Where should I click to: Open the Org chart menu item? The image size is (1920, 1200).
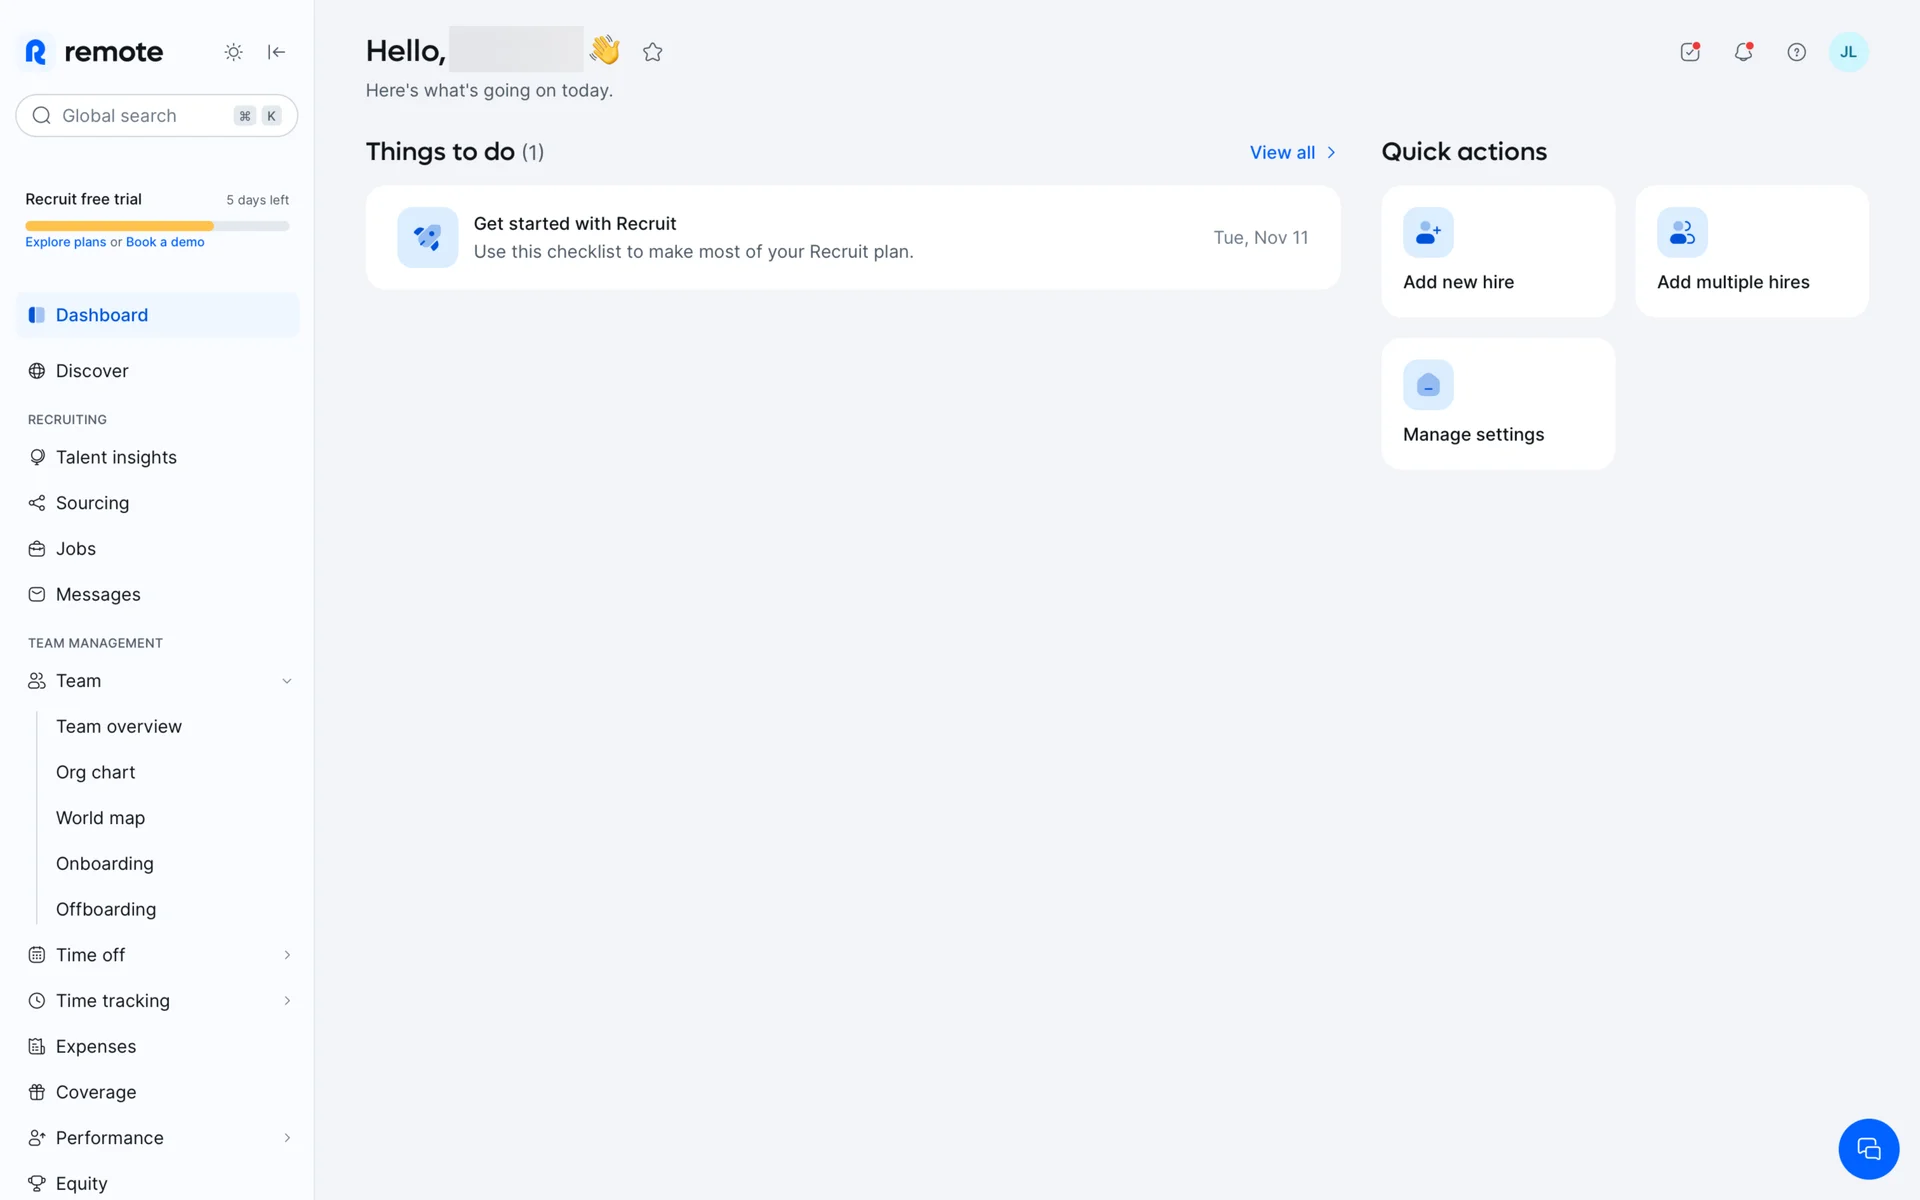click(x=95, y=772)
